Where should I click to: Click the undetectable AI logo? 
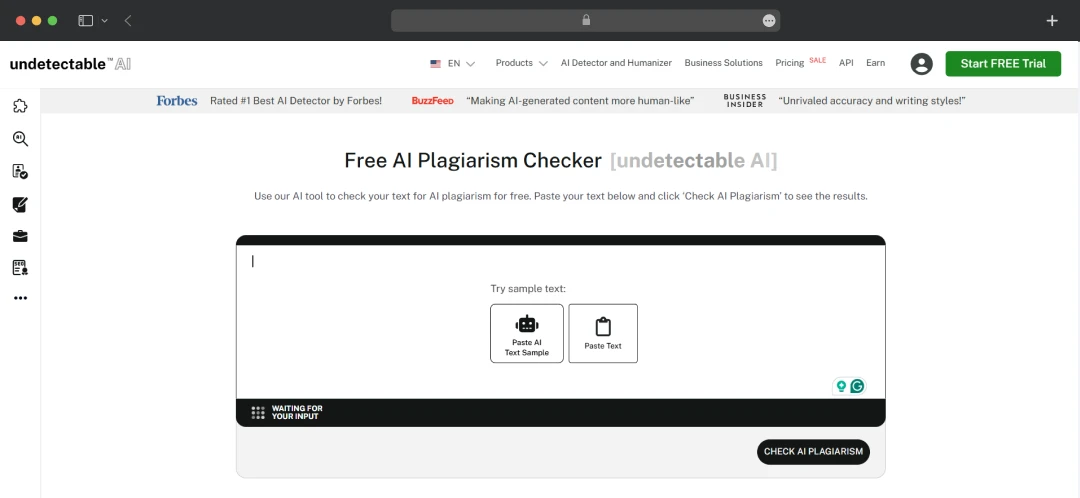(70, 64)
